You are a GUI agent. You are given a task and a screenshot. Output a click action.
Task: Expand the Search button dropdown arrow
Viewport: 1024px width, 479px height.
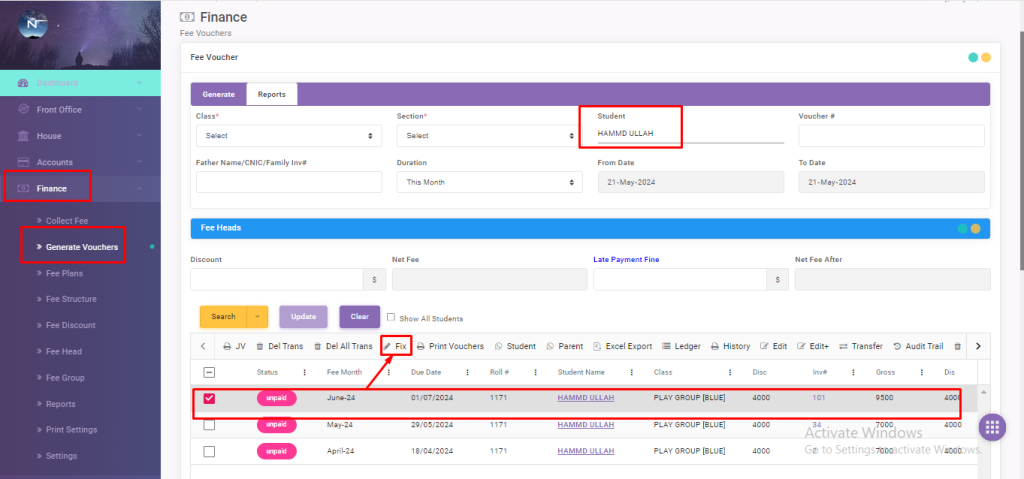pyautogui.click(x=259, y=317)
